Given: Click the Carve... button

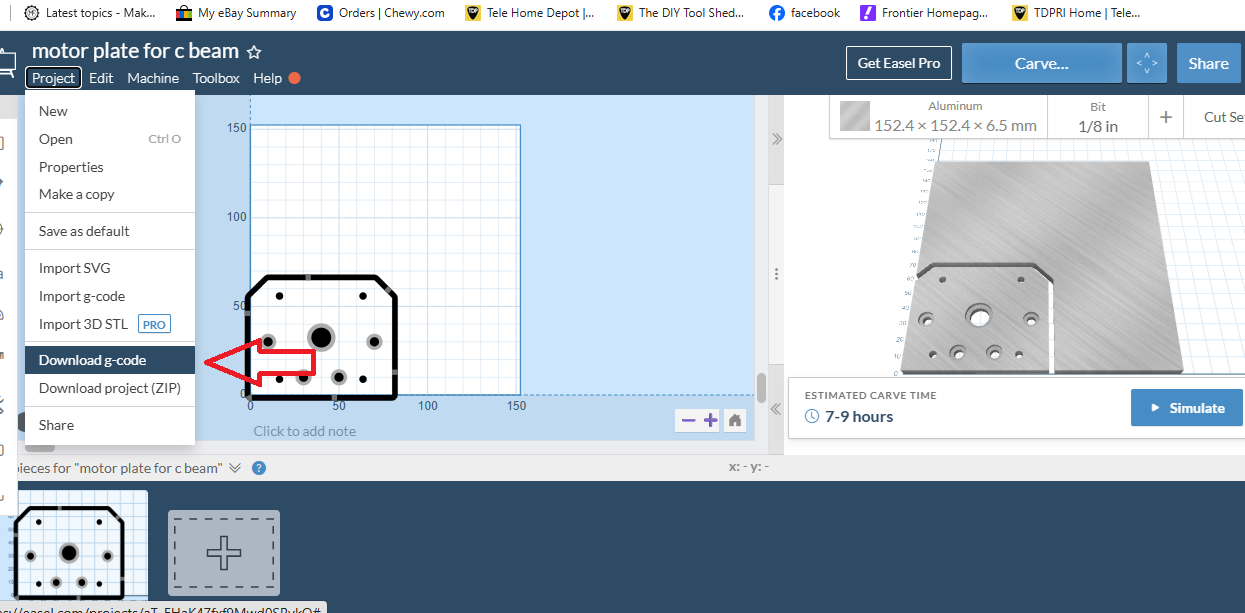Looking at the screenshot, I should click(x=1041, y=63).
